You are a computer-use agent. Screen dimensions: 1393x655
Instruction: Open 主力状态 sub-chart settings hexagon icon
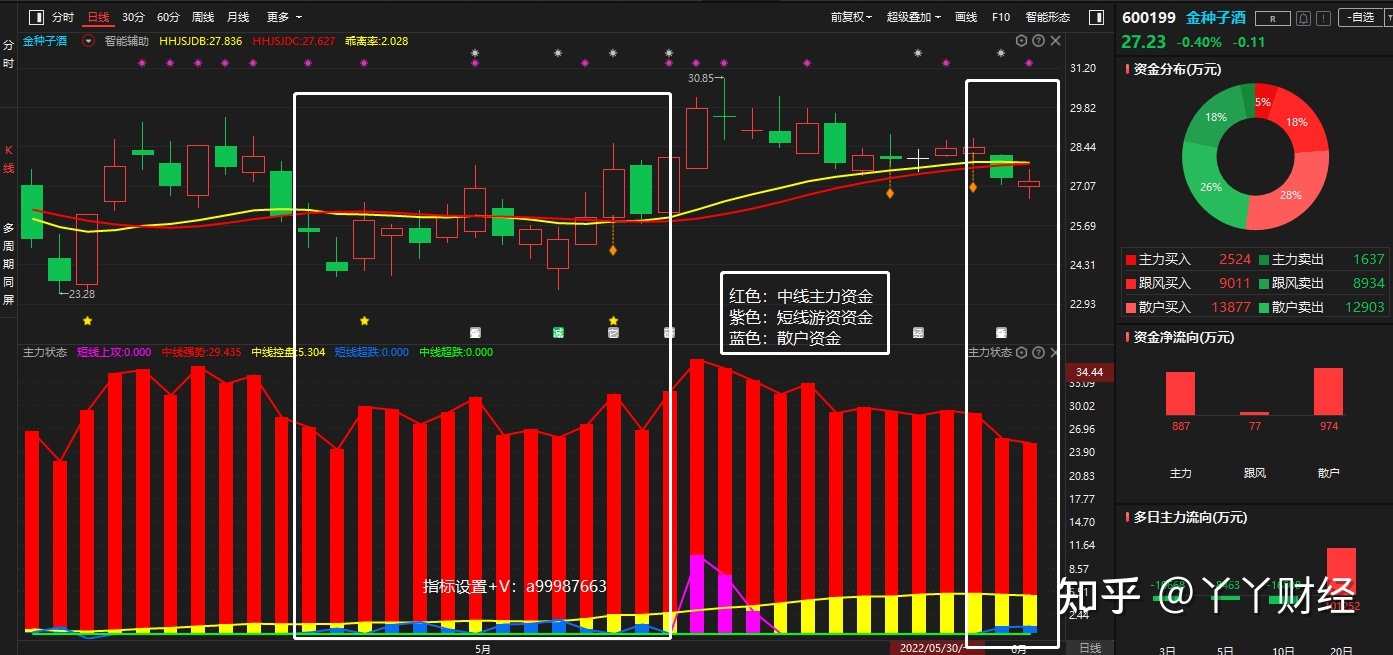pos(1020,352)
